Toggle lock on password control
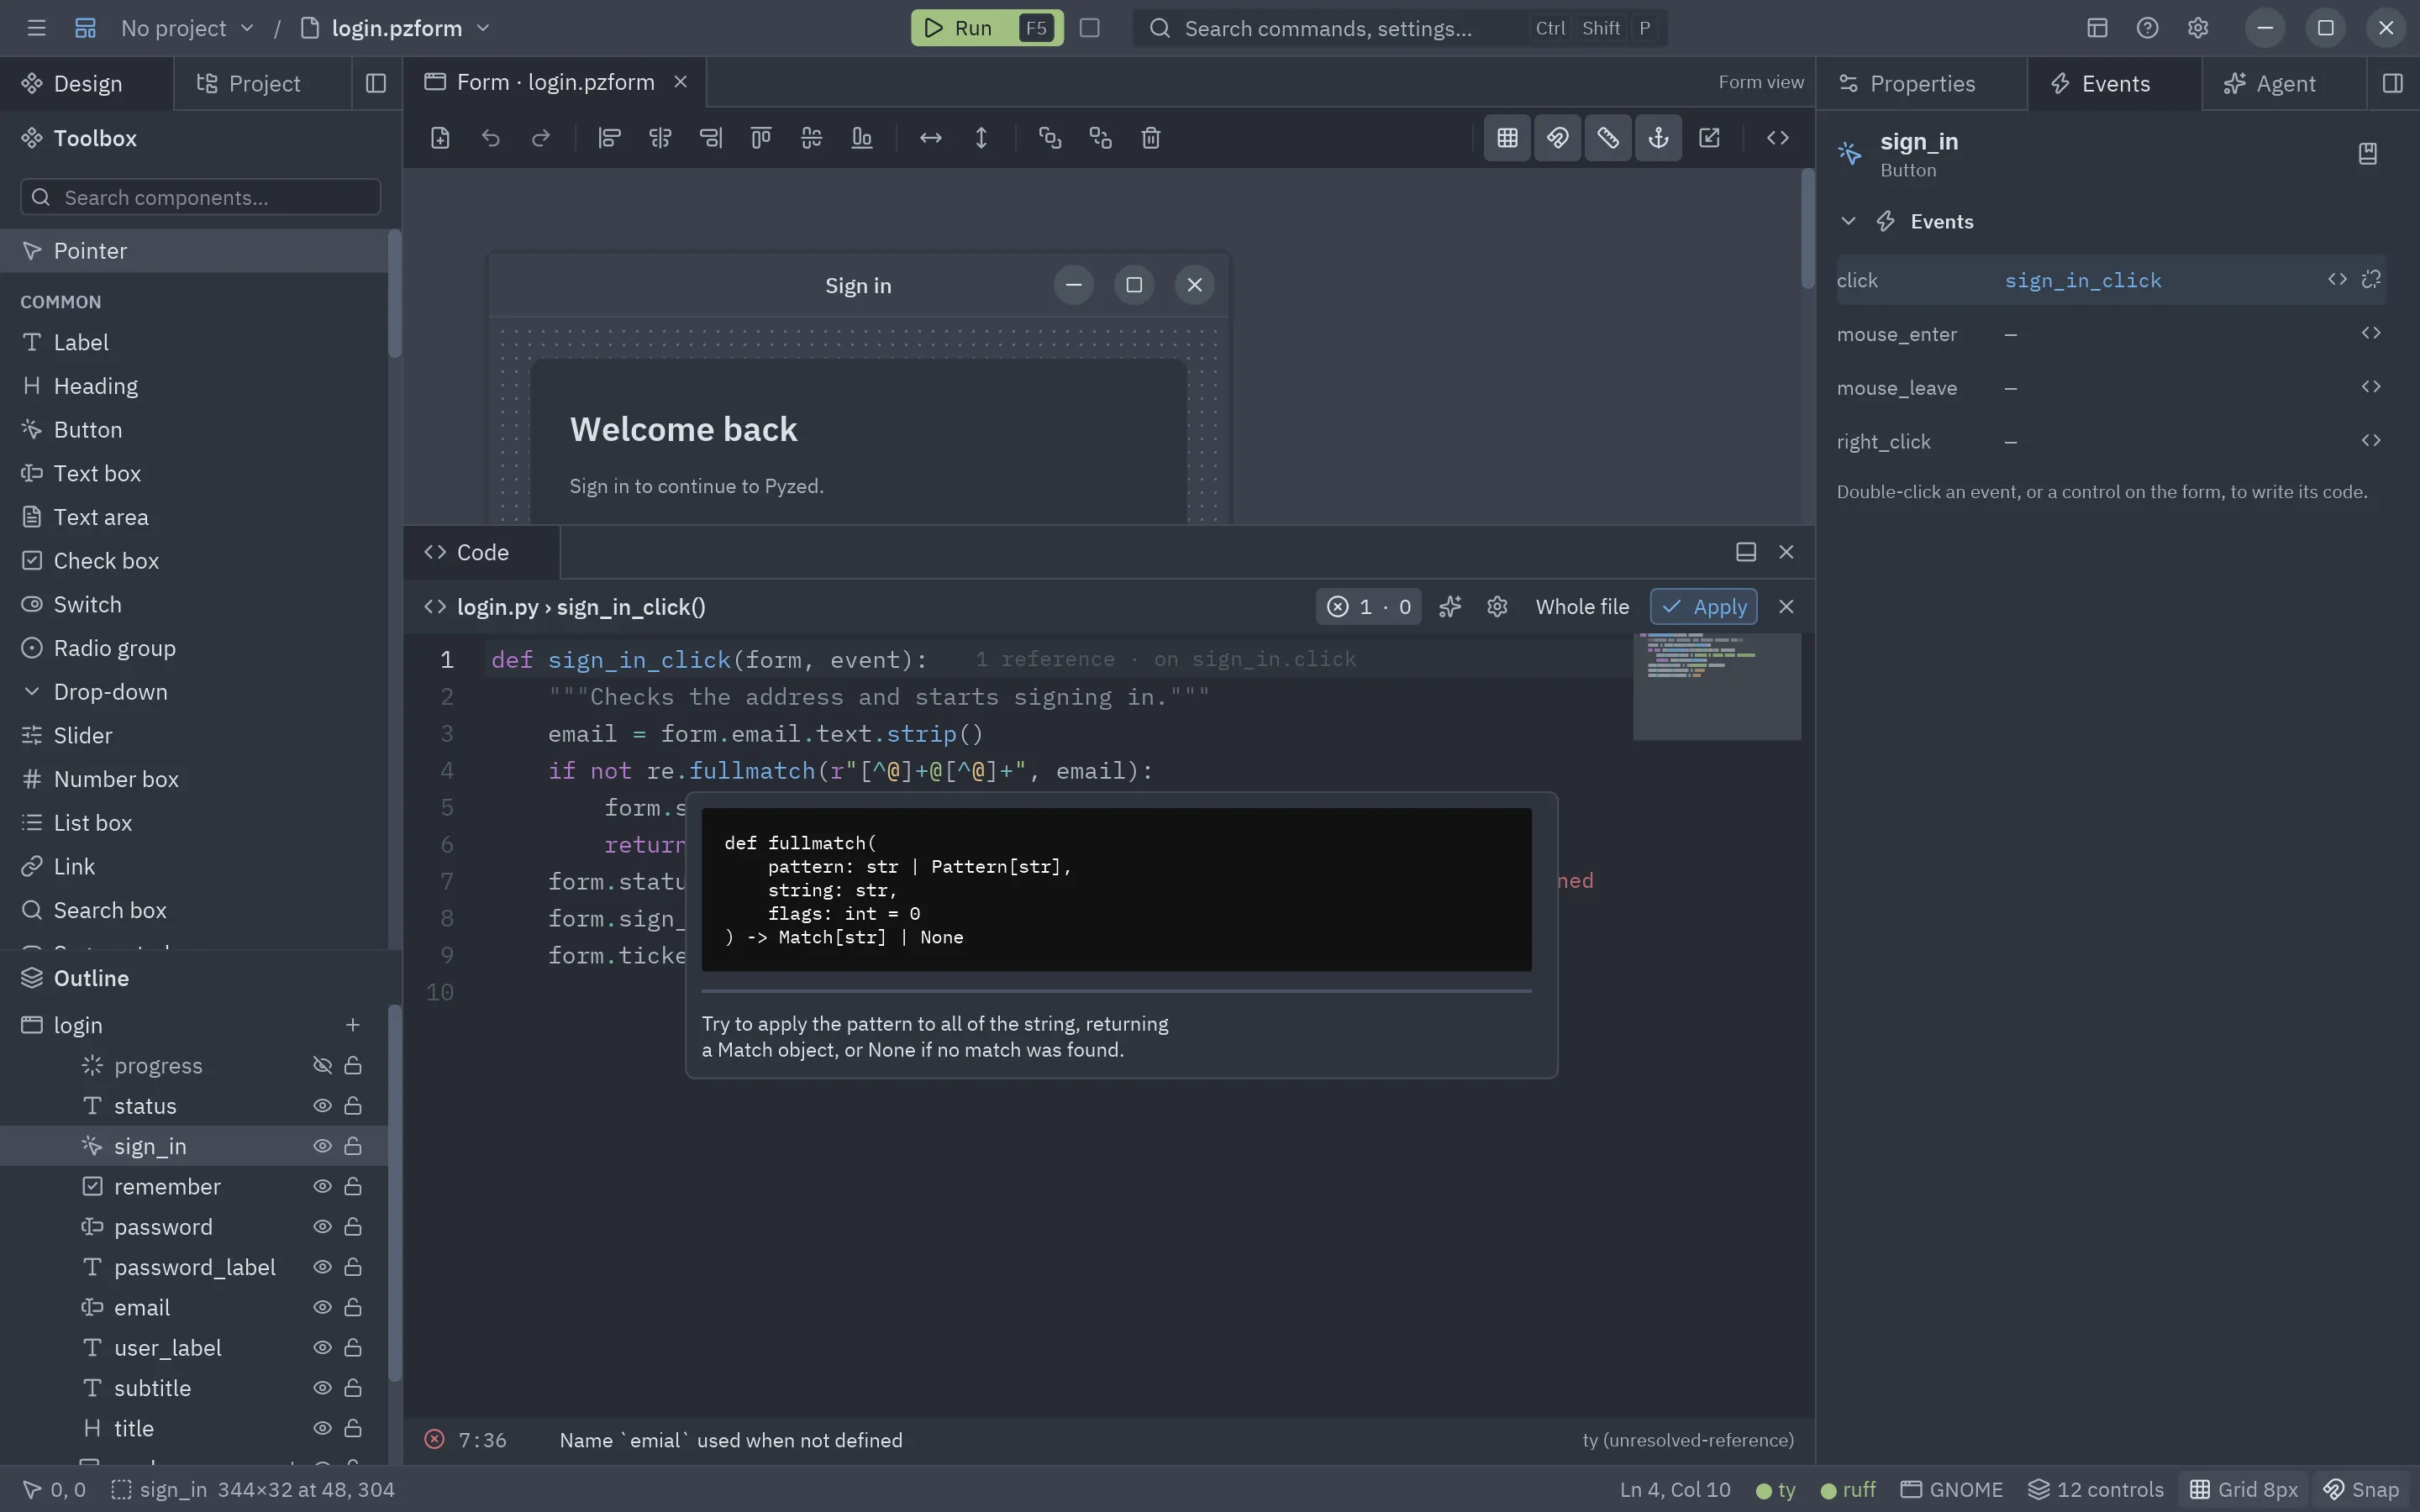The height and width of the screenshot is (1512, 2420). pyautogui.click(x=353, y=1227)
